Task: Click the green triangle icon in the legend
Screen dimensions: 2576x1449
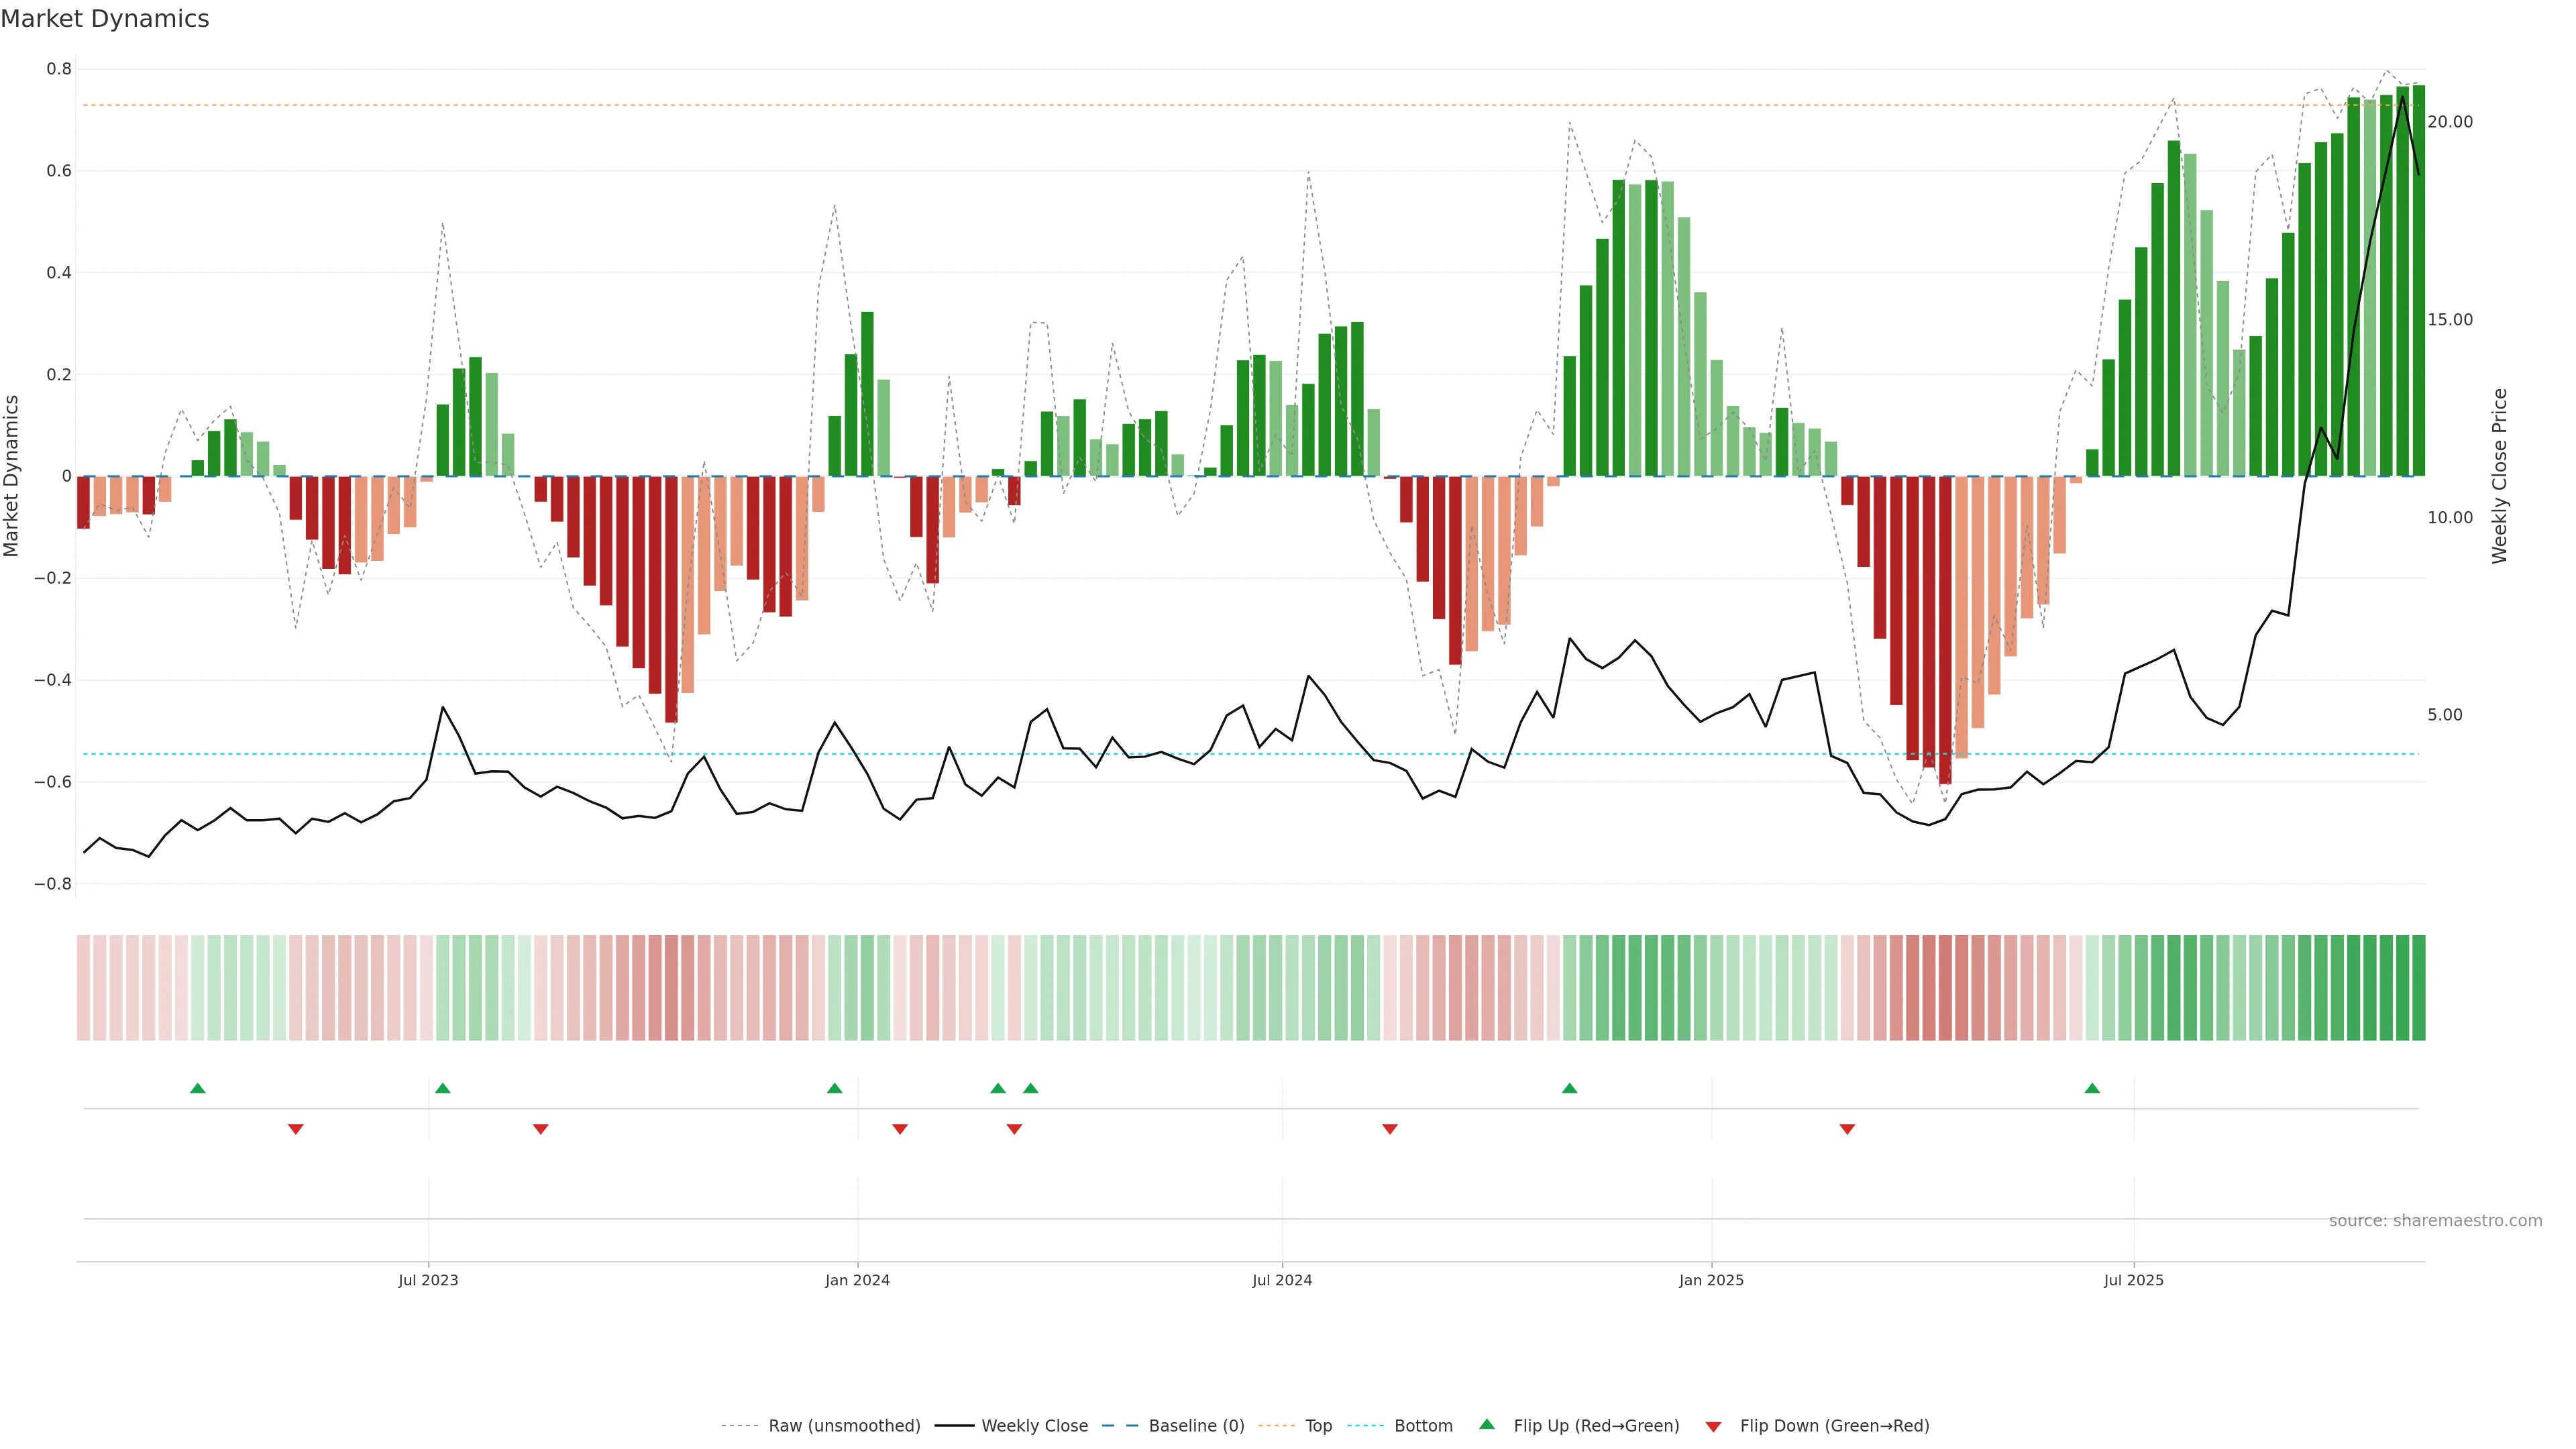Action: click(1487, 1424)
